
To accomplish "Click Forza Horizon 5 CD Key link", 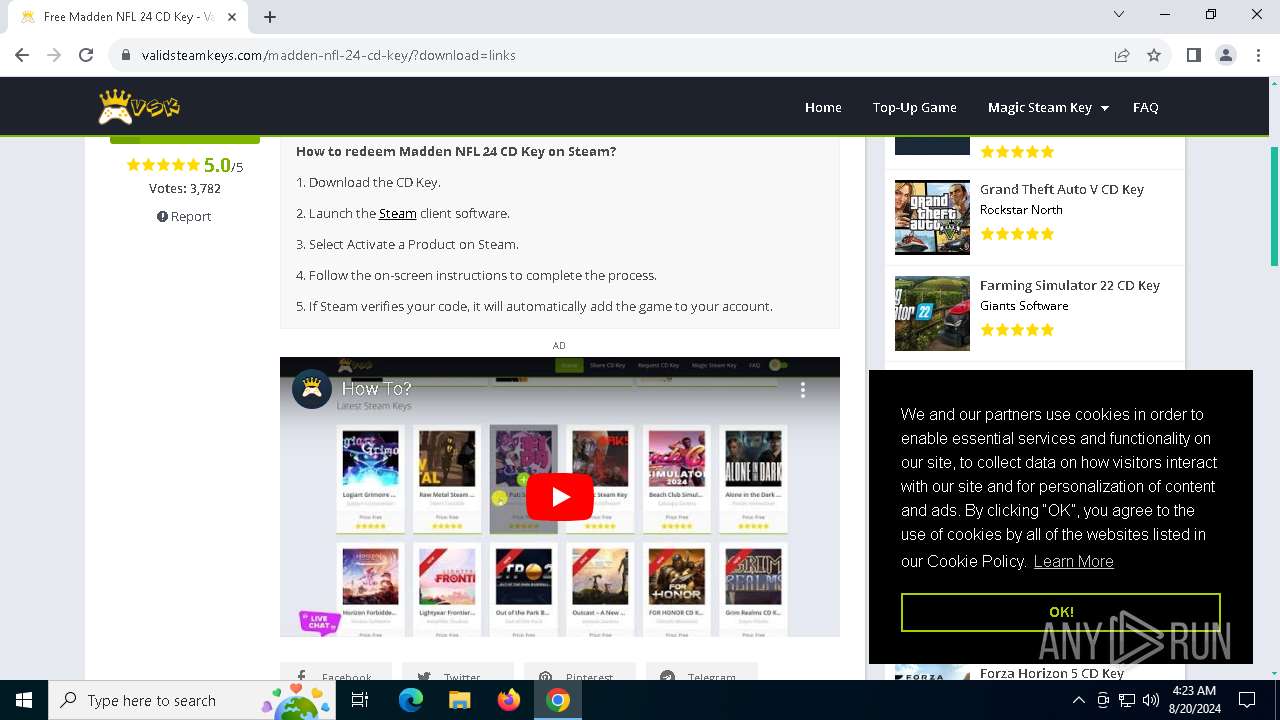I will coord(1052,673).
